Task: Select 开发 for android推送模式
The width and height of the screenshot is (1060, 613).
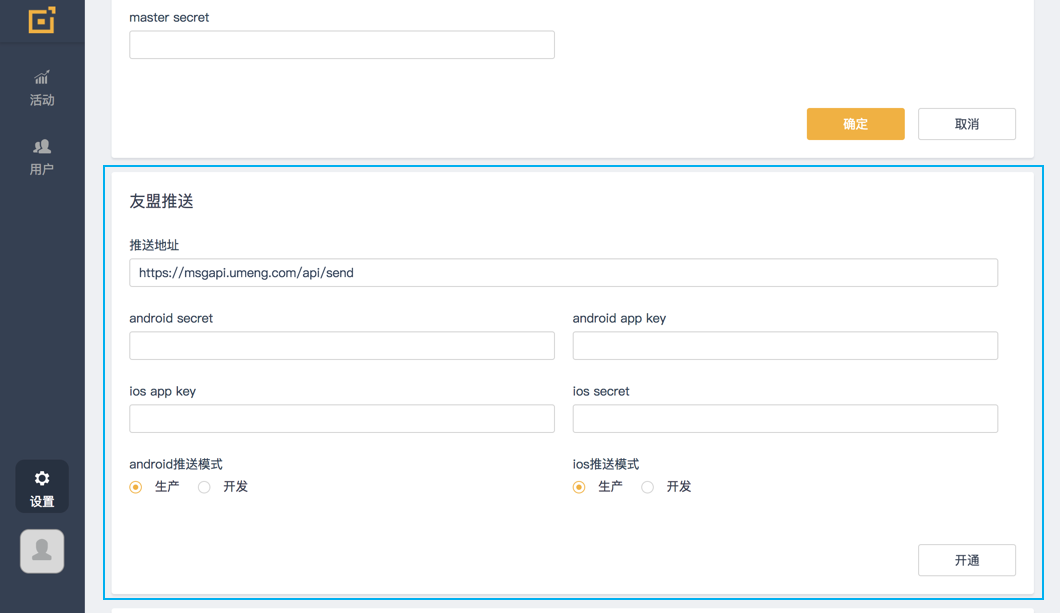Action: tap(204, 487)
